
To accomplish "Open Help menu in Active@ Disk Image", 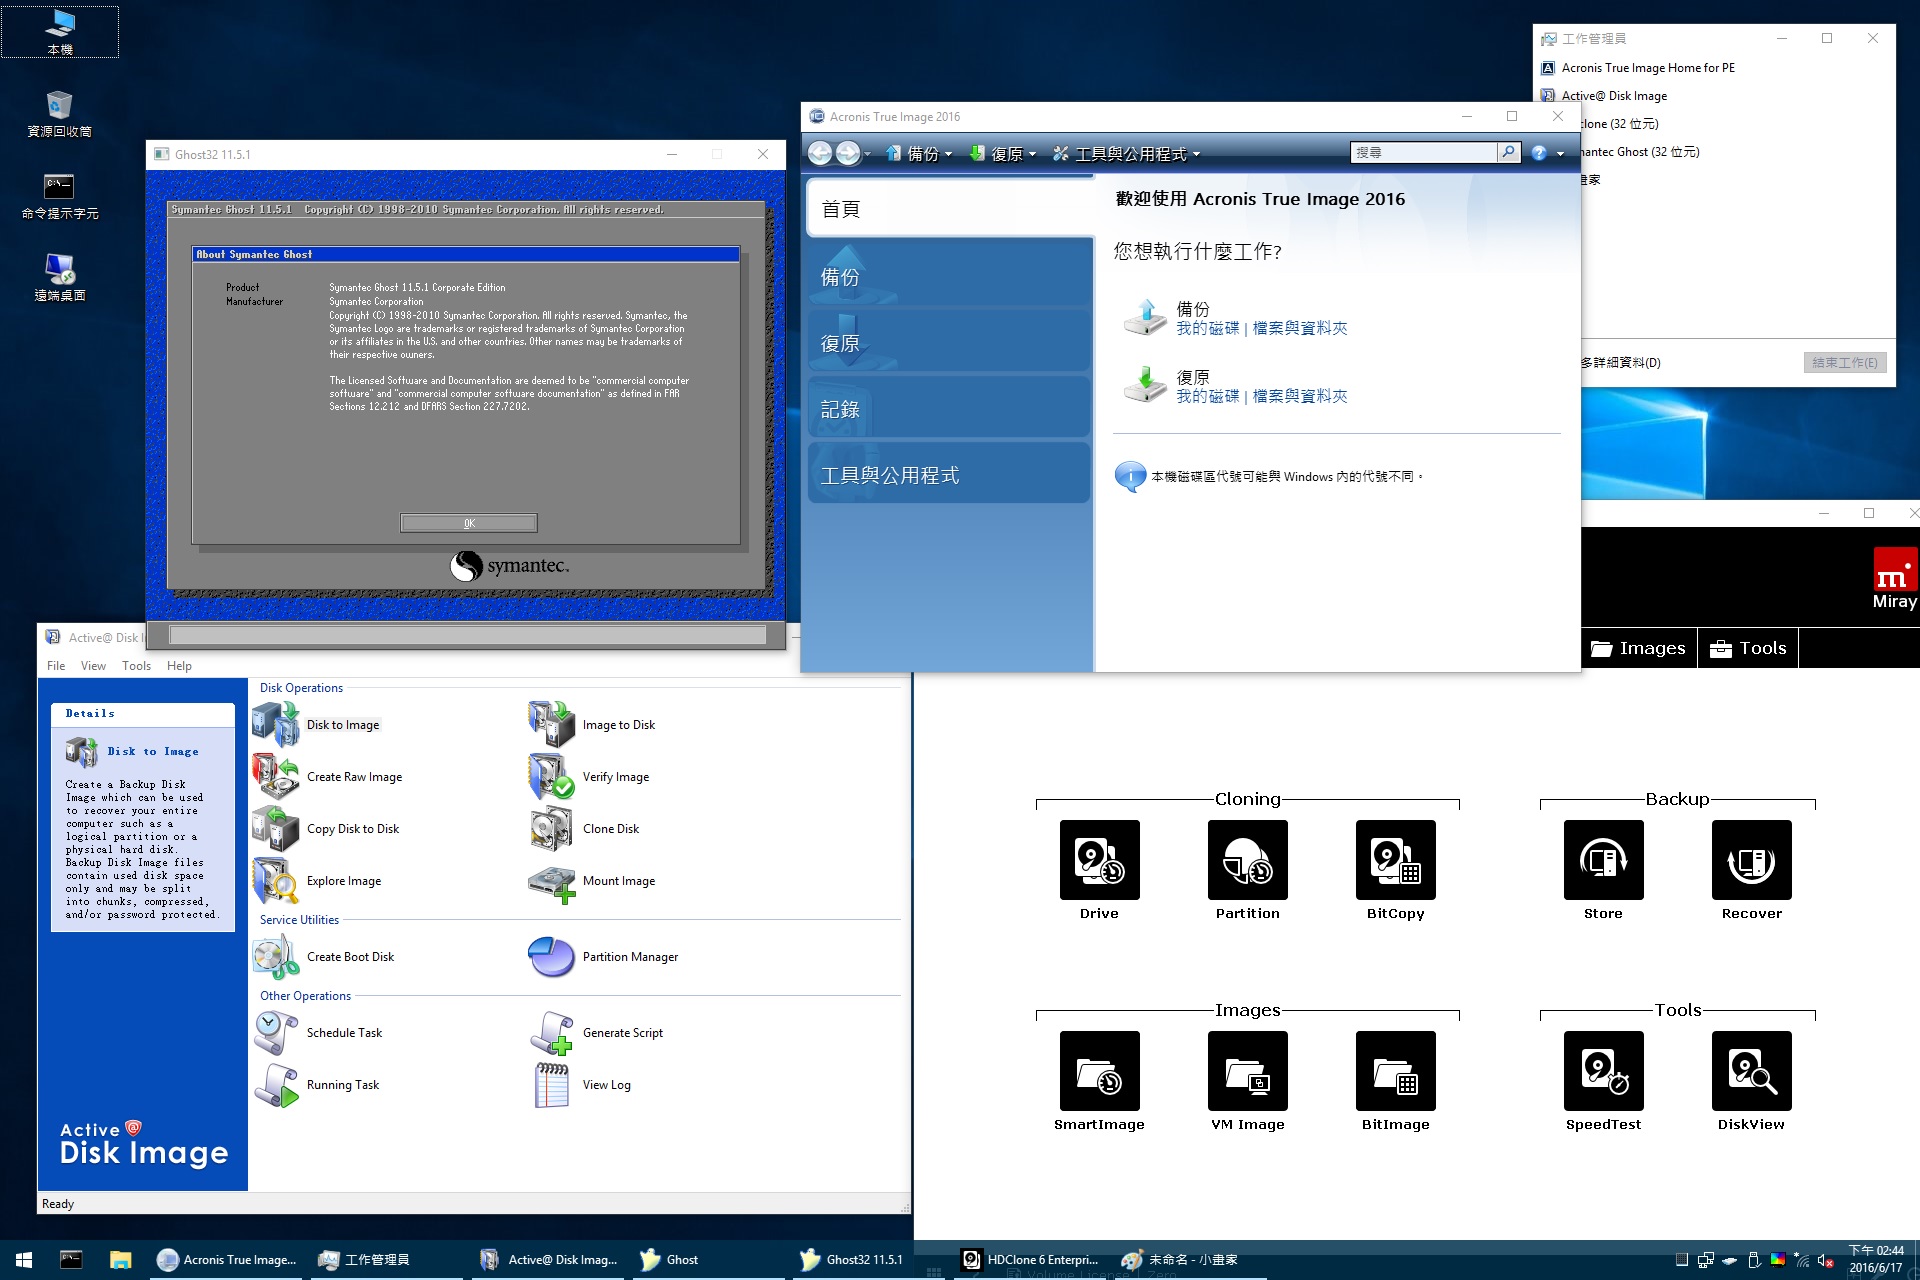I will coord(179,666).
